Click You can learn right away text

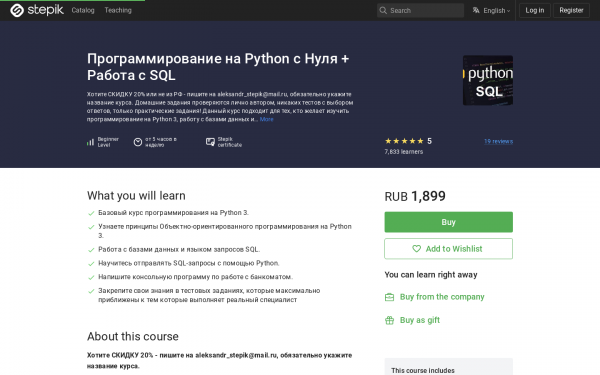point(431,275)
